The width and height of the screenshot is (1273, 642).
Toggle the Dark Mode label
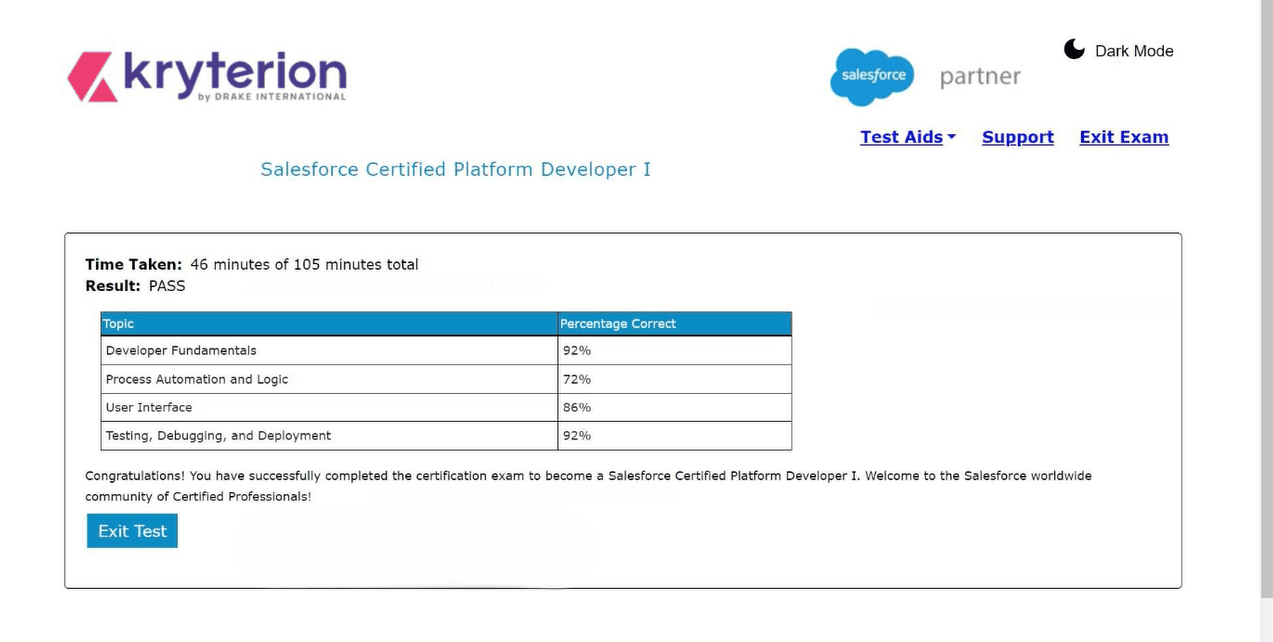1134,51
